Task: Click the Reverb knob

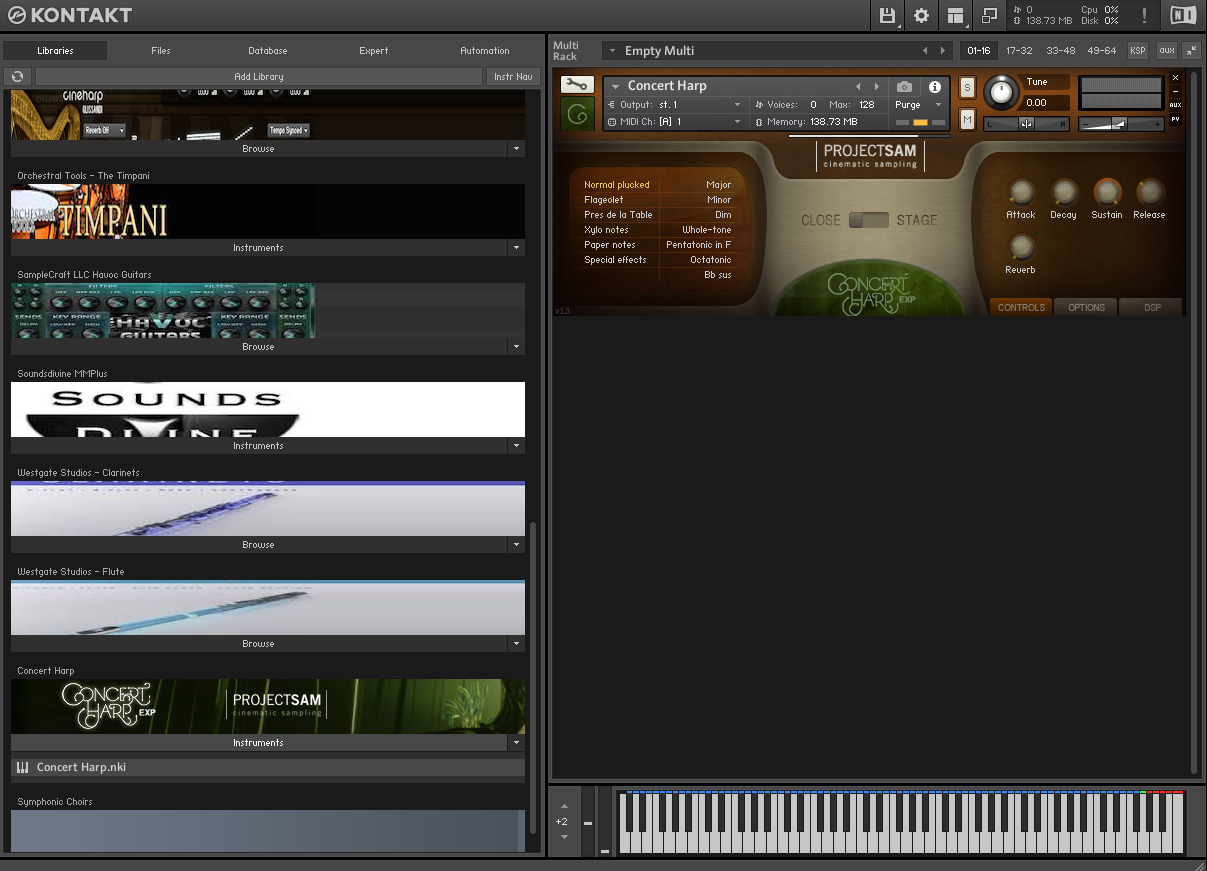Action: click(x=1021, y=247)
